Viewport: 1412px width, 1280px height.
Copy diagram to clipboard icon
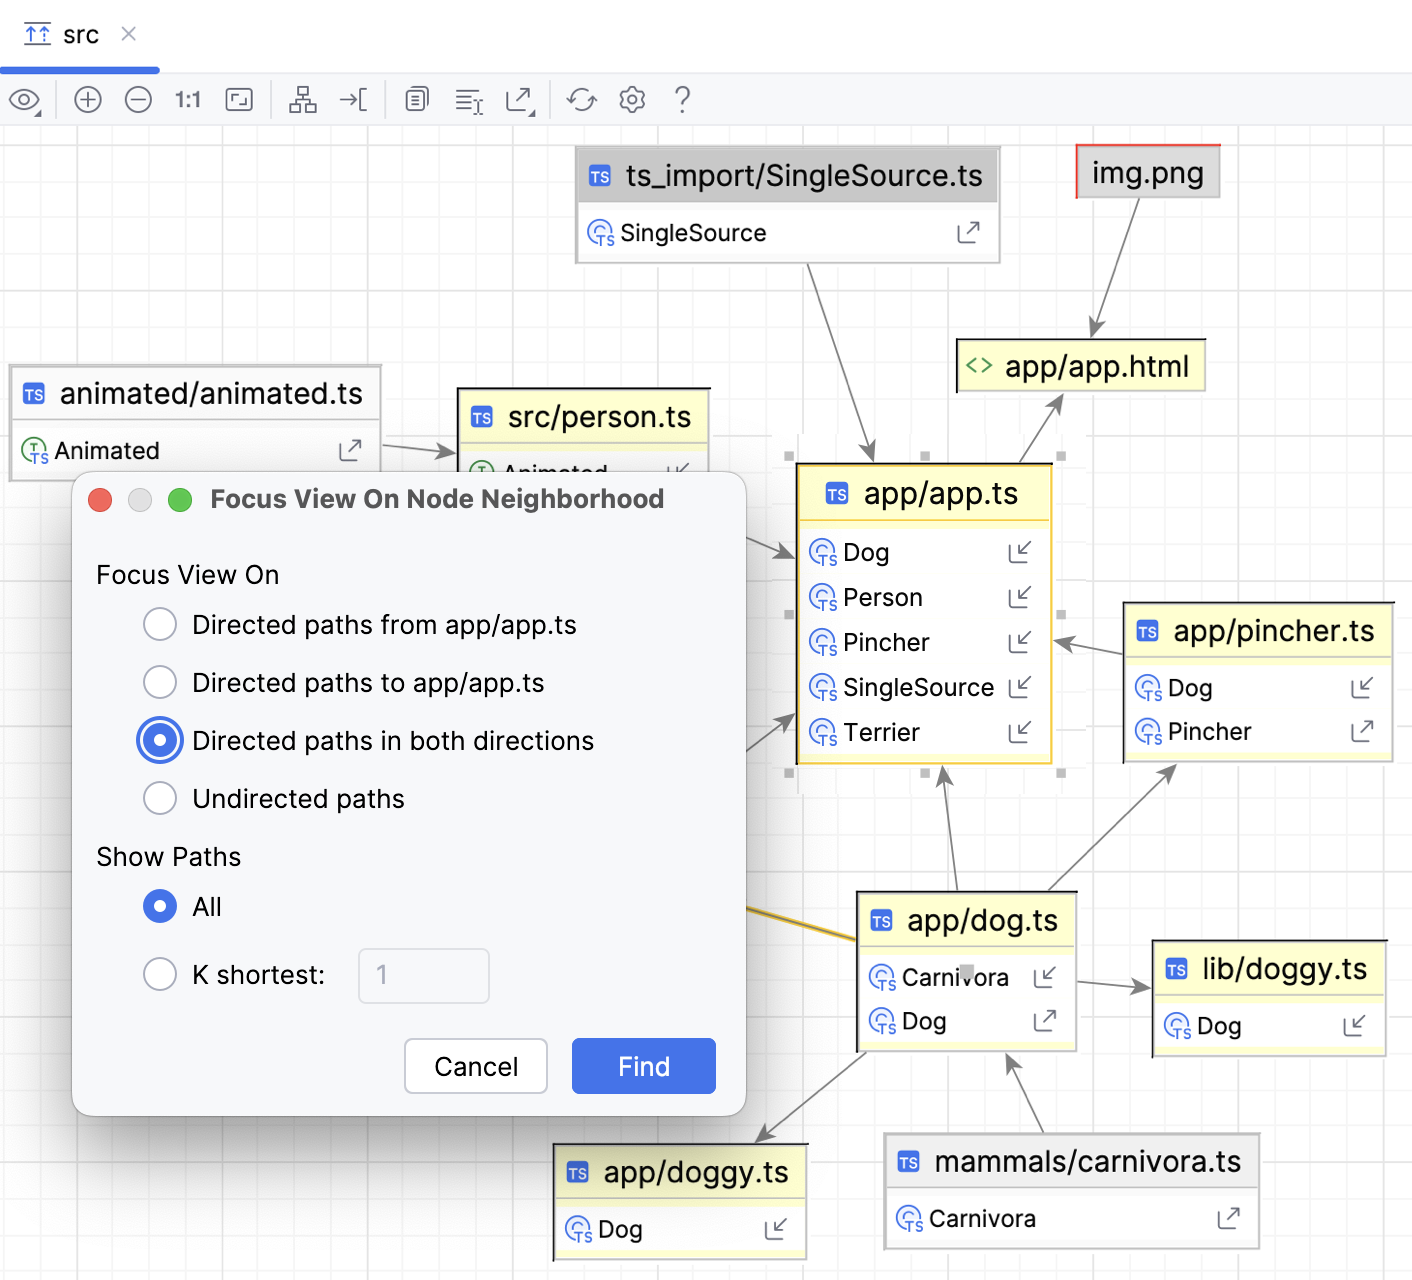click(x=417, y=100)
